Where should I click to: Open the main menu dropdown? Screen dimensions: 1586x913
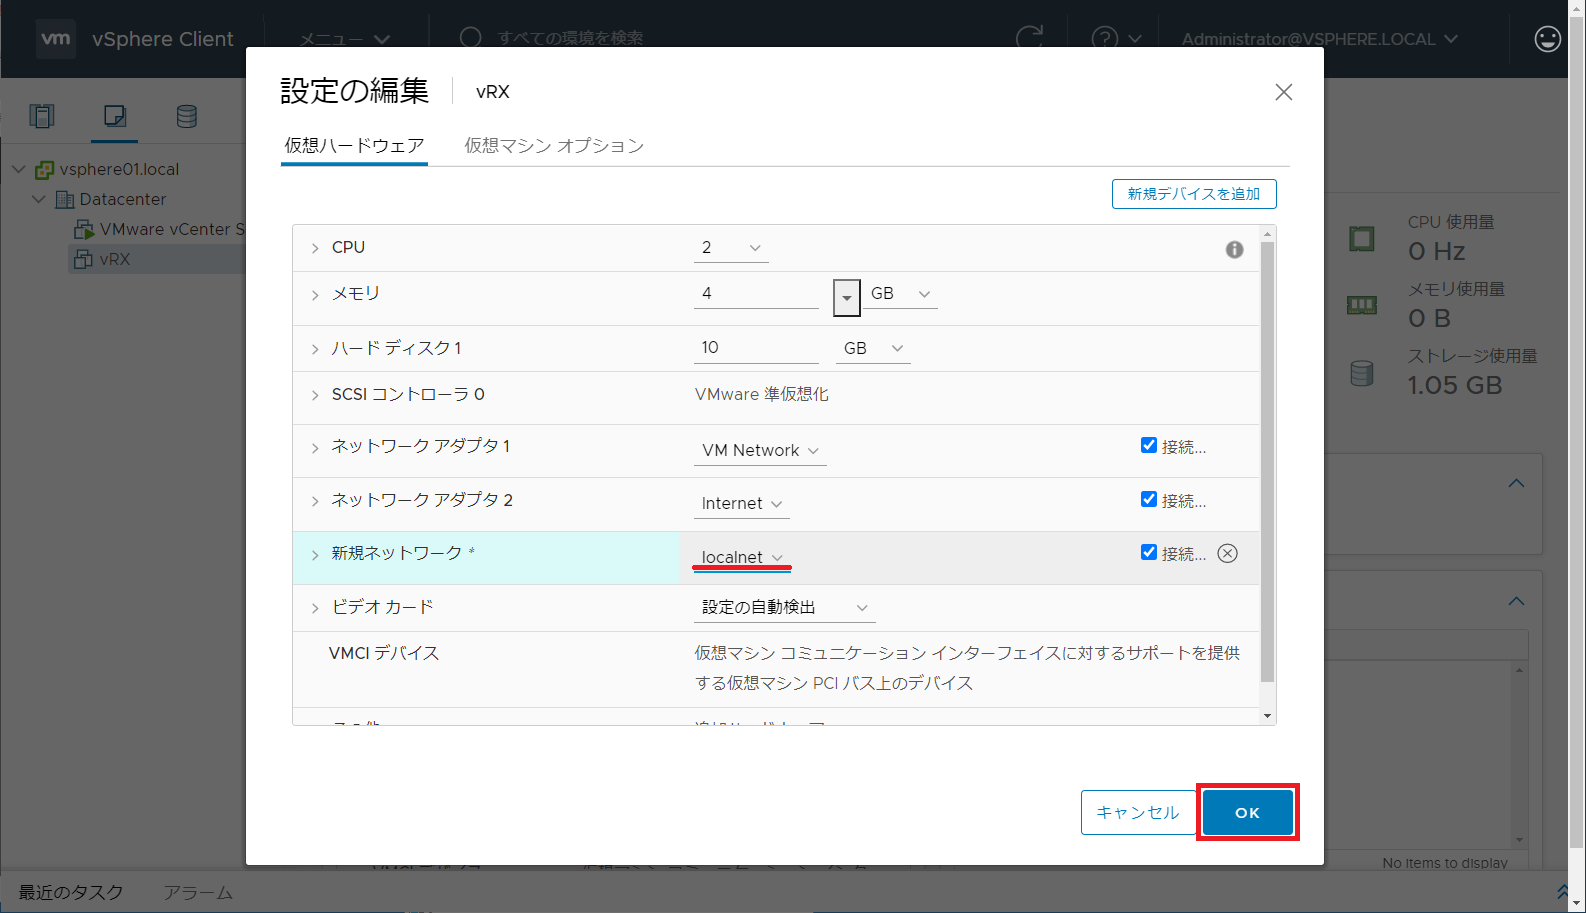[x=345, y=39]
